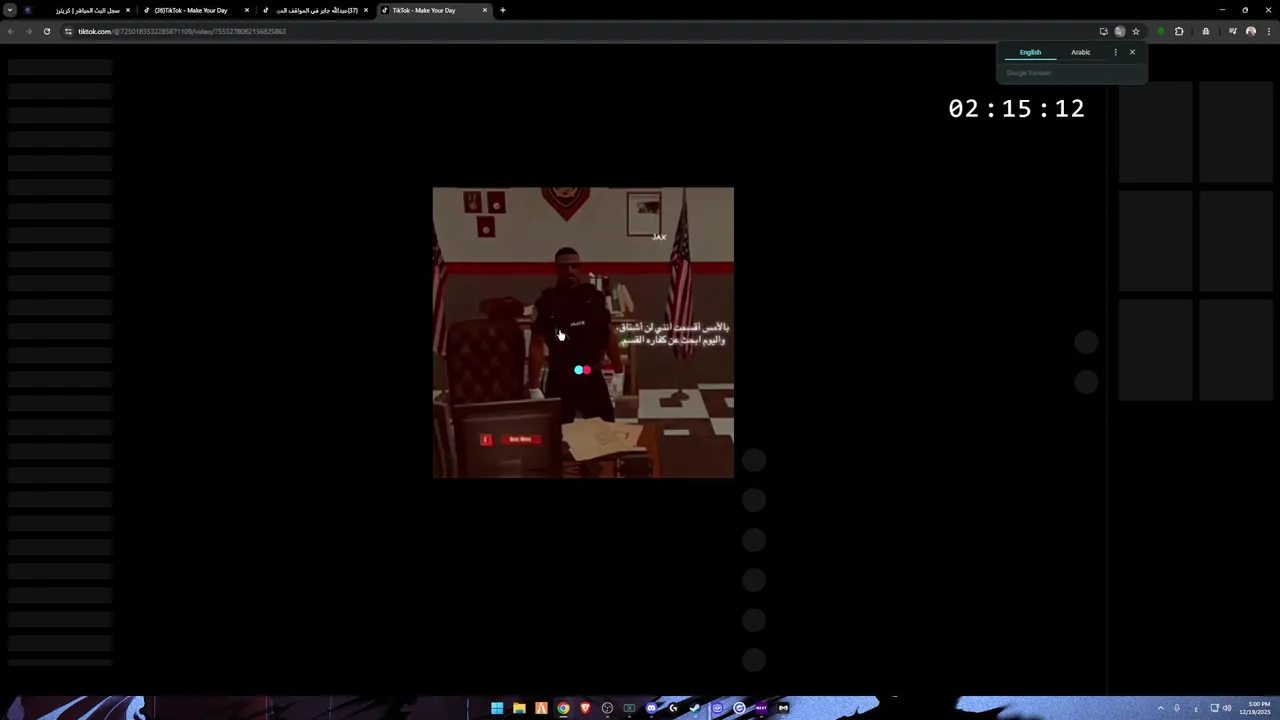Viewport: 1280px width, 720px height.
Task: View site information for tiktok.com
Action: tap(69, 31)
